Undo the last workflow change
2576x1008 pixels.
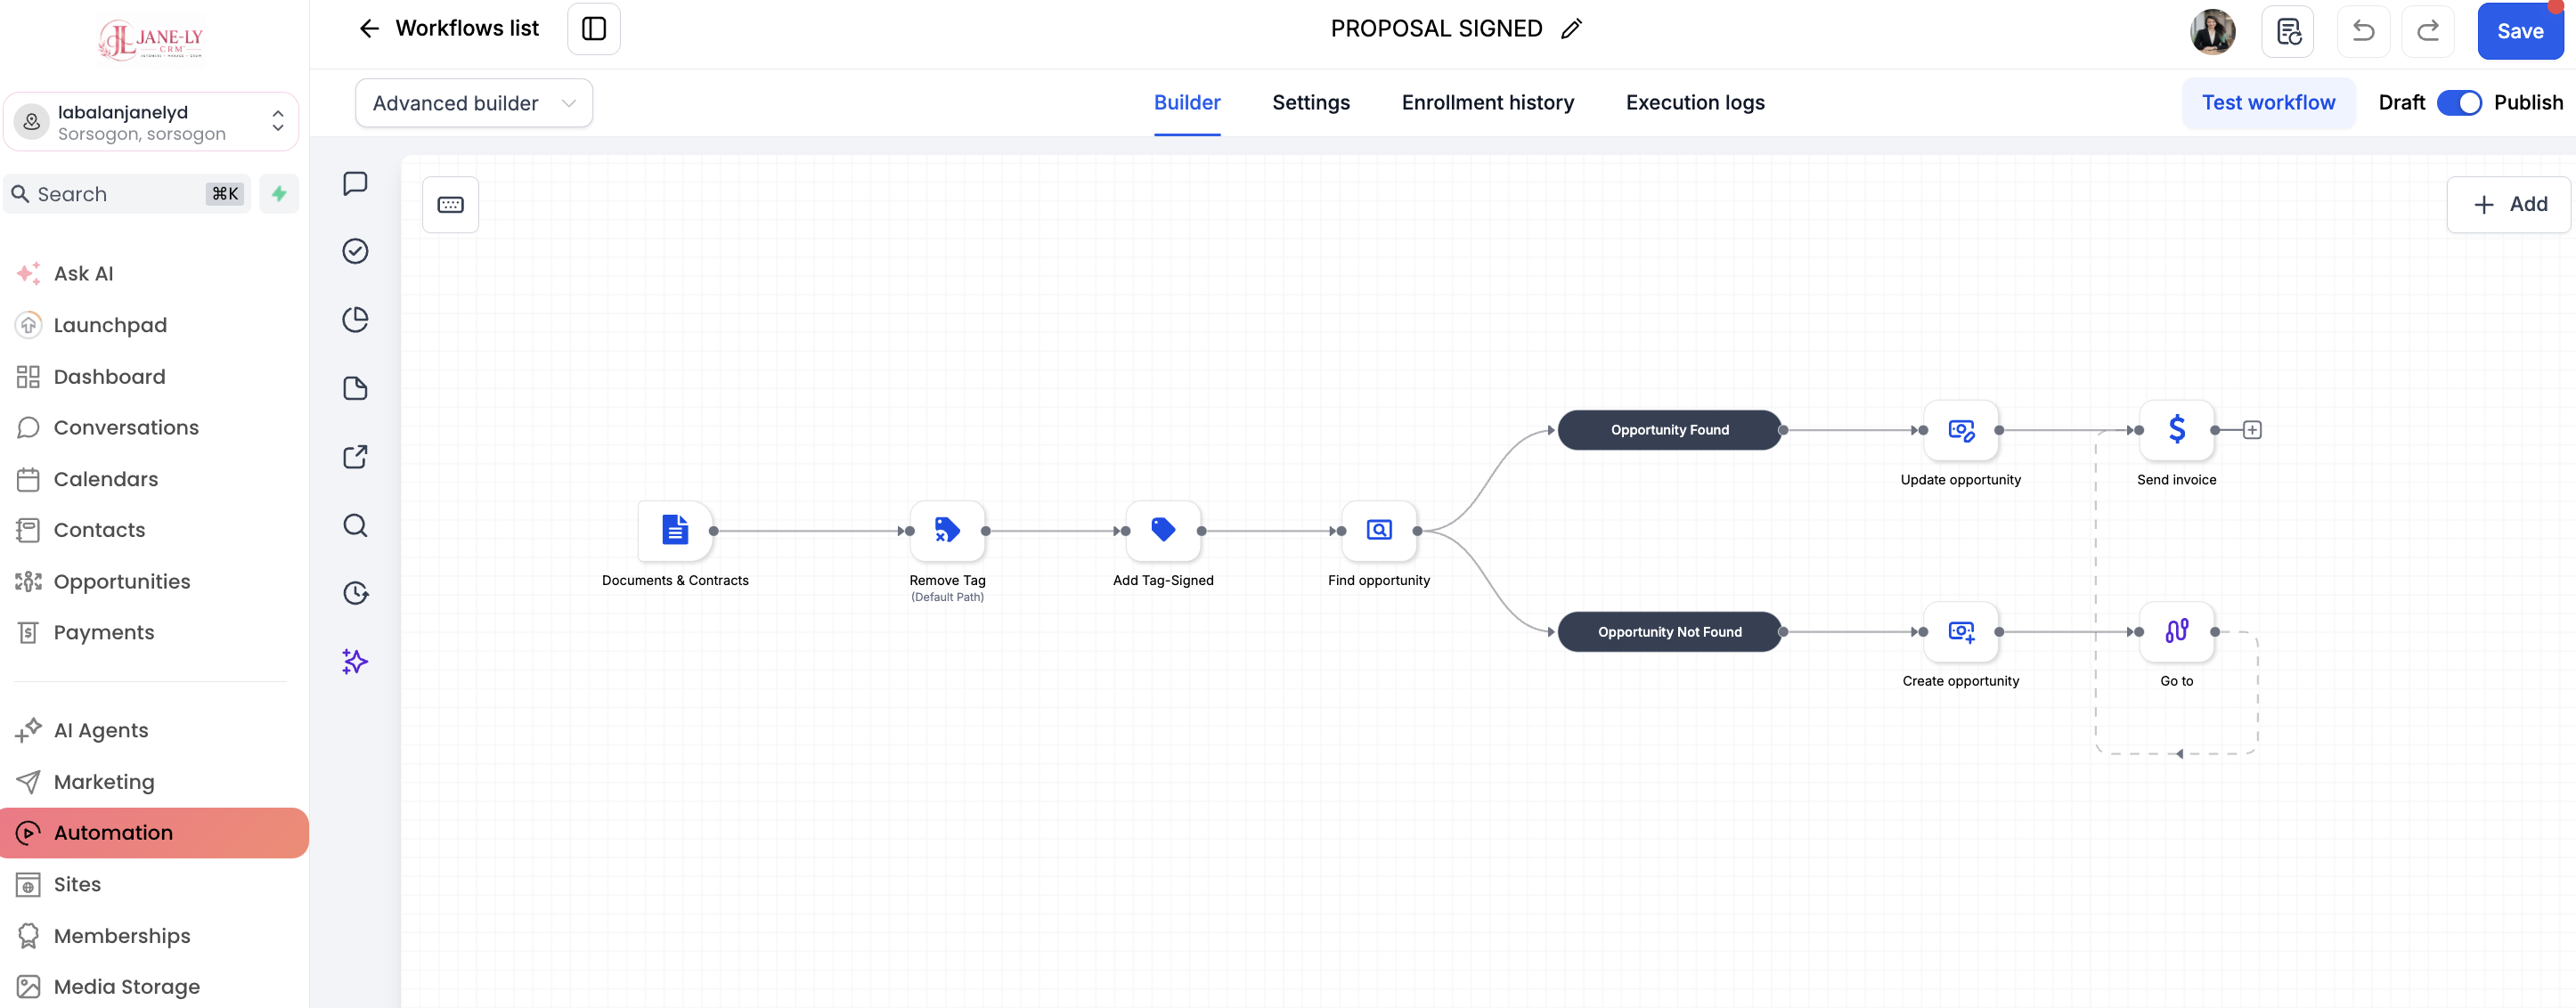click(x=2363, y=31)
